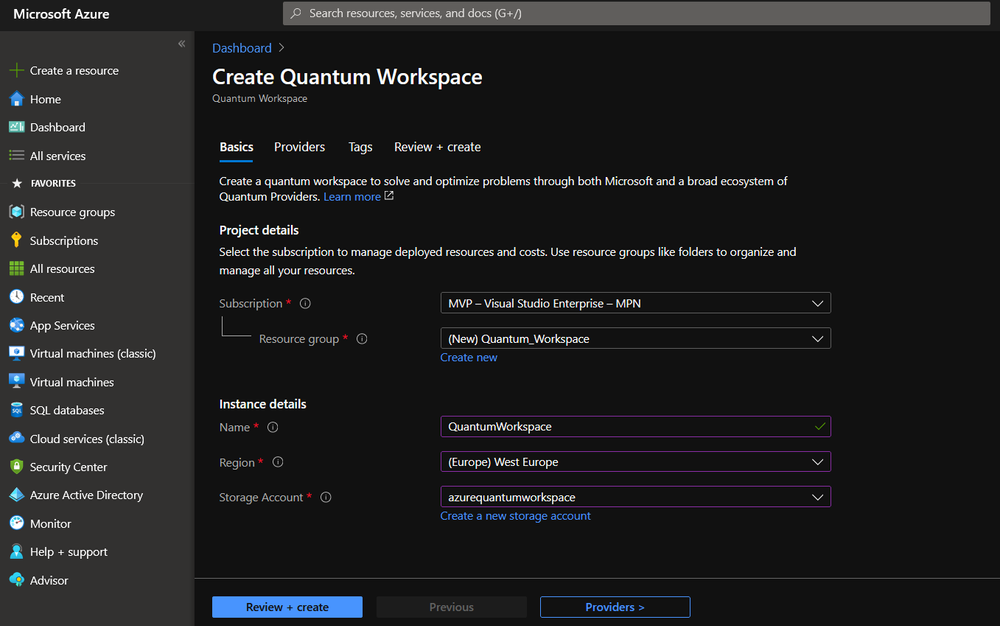This screenshot has height=626, width=1000.
Task: Click the info icon beside Resource group
Action: [x=362, y=338]
